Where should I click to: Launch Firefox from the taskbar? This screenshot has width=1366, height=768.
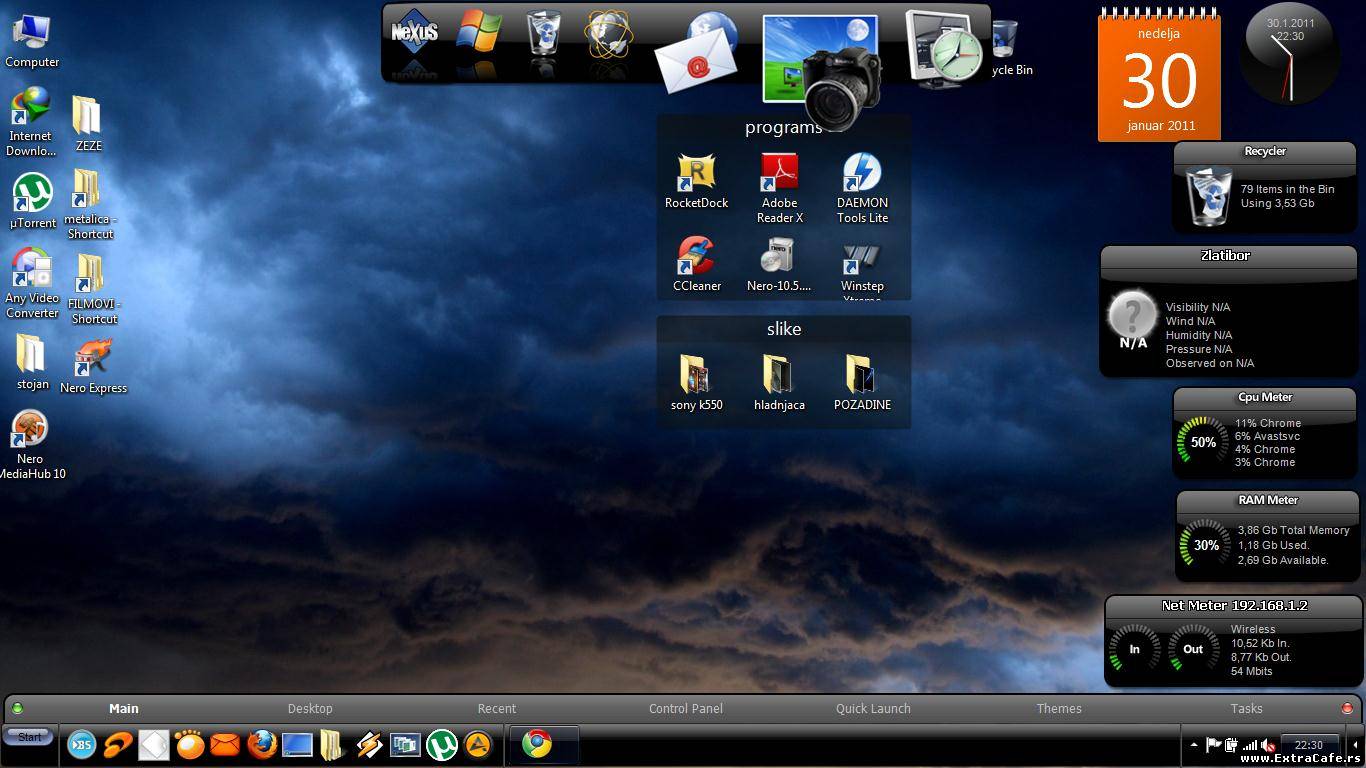click(x=262, y=745)
